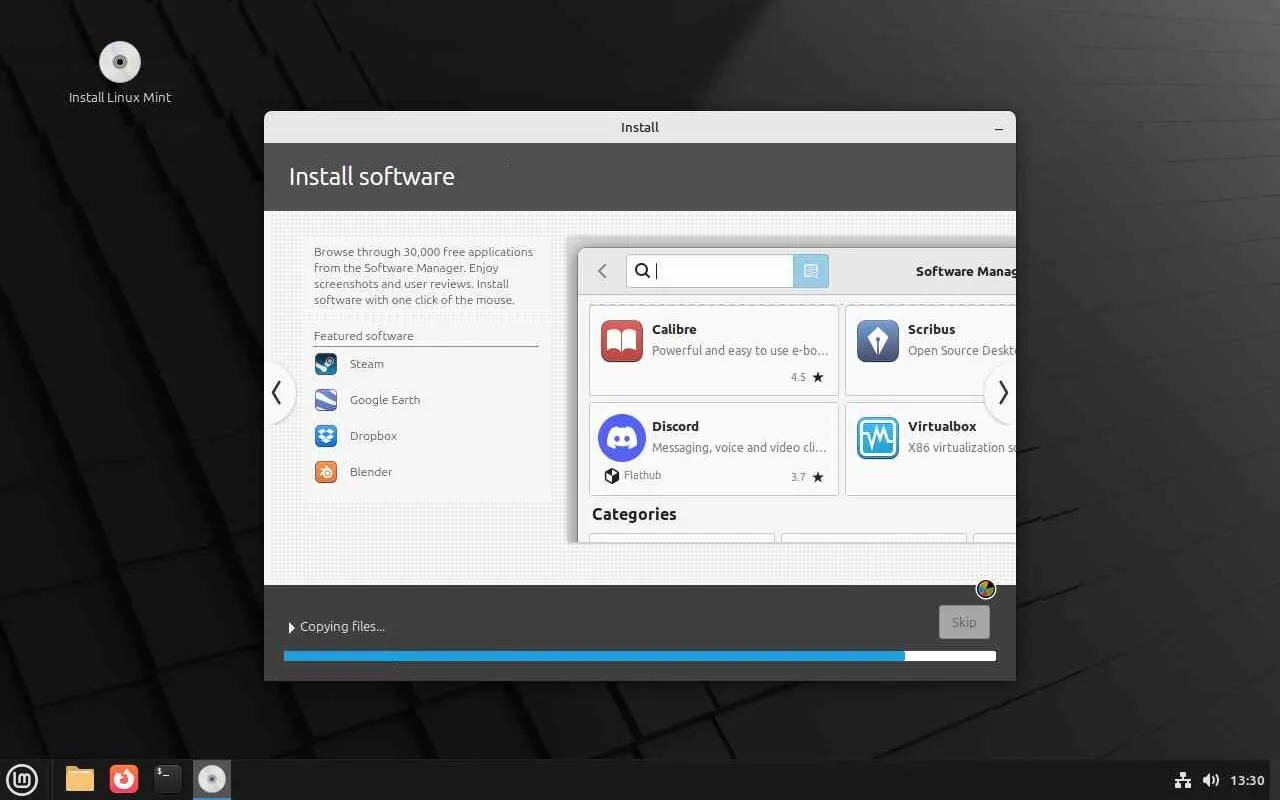Click the Flathub label under Discord
The height and width of the screenshot is (800, 1280).
pyautogui.click(x=642, y=476)
